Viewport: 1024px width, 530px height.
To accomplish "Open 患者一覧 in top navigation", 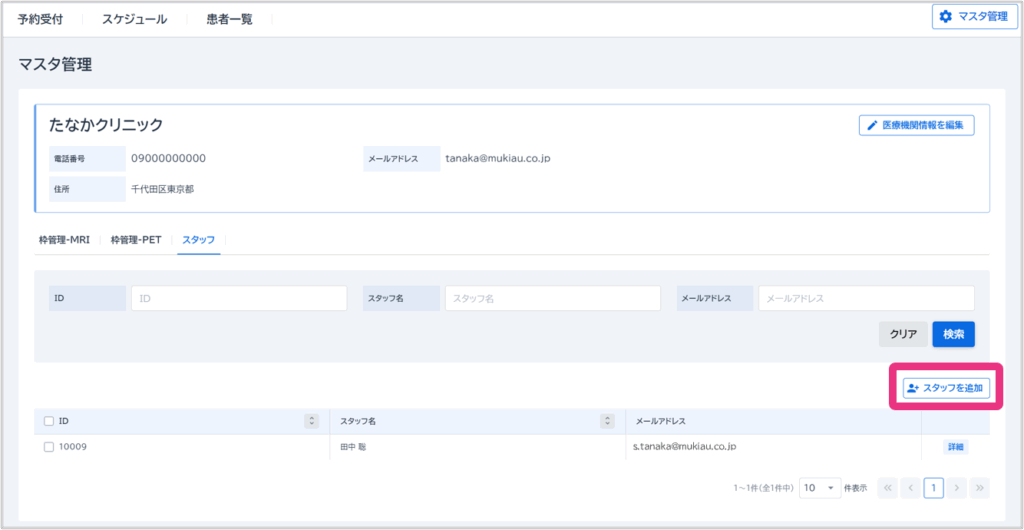I will (x=229, y=19).
